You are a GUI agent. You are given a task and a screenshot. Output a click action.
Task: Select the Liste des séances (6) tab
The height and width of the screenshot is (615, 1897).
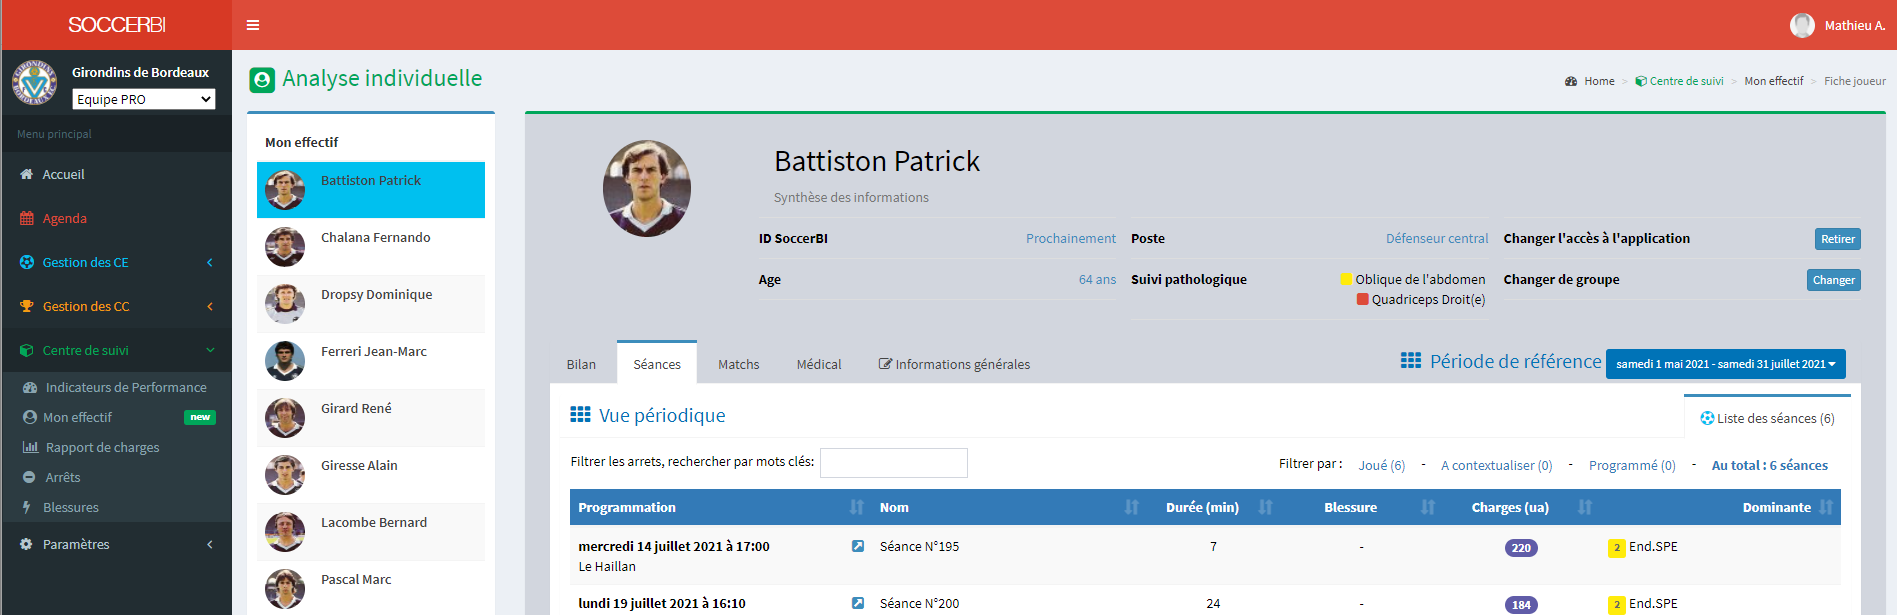click(1768, 417)
